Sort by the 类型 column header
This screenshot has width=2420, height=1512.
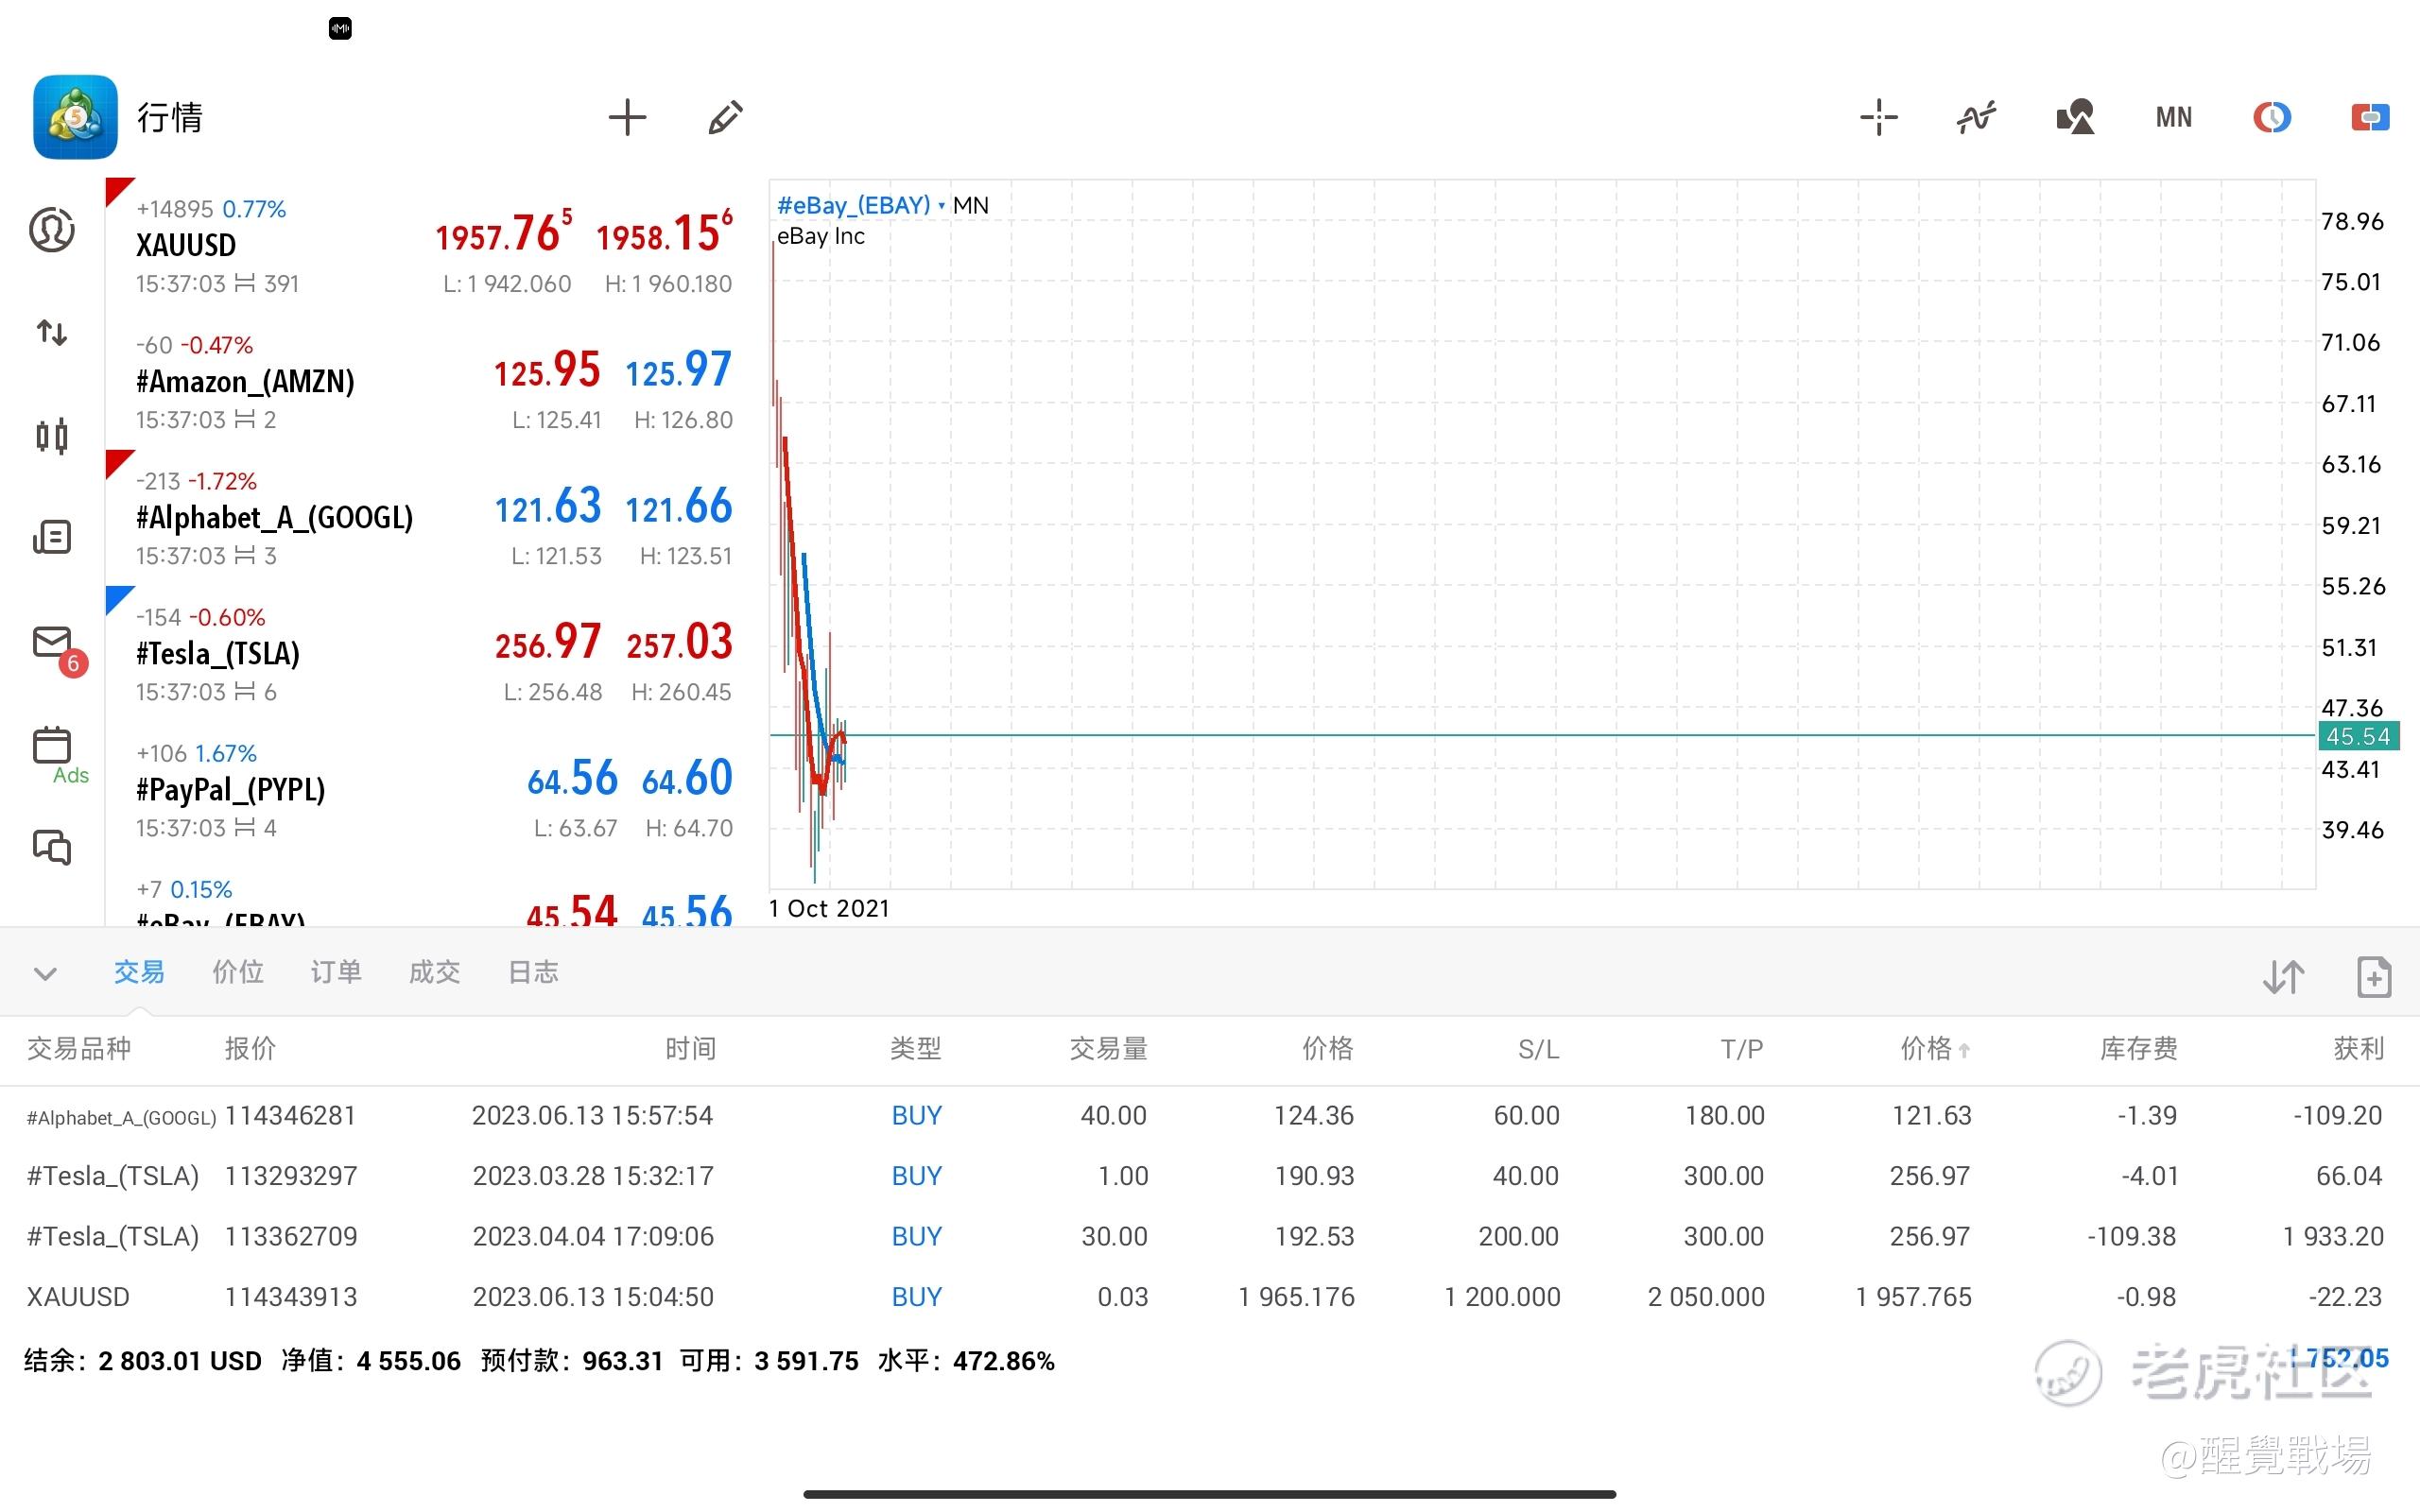click(916, 1048)
